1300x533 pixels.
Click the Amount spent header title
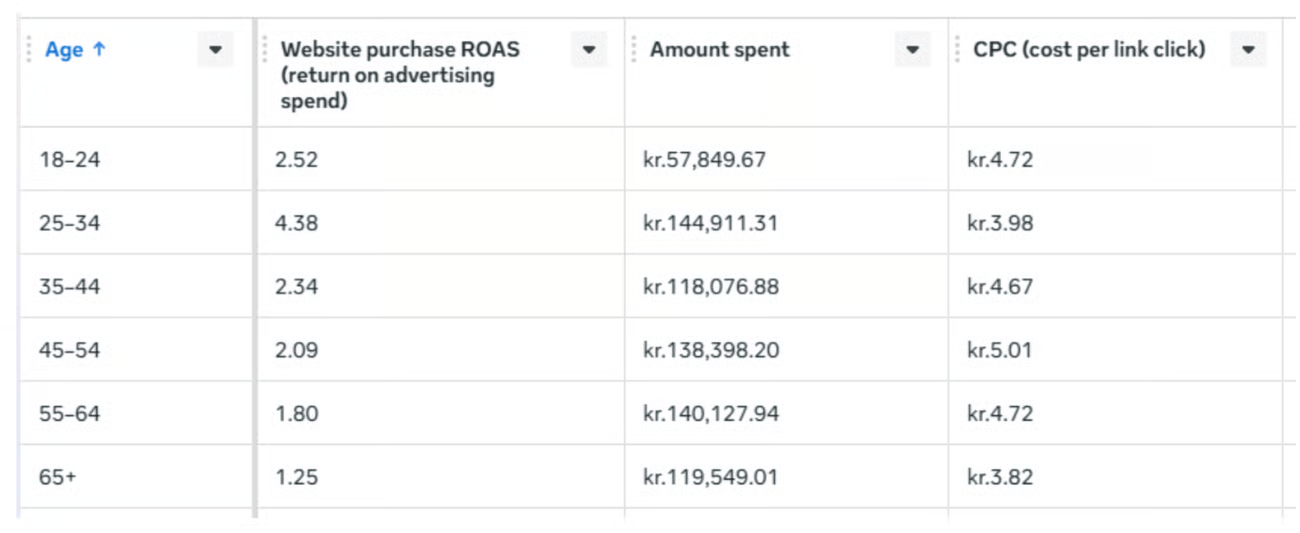pos(719,50)
